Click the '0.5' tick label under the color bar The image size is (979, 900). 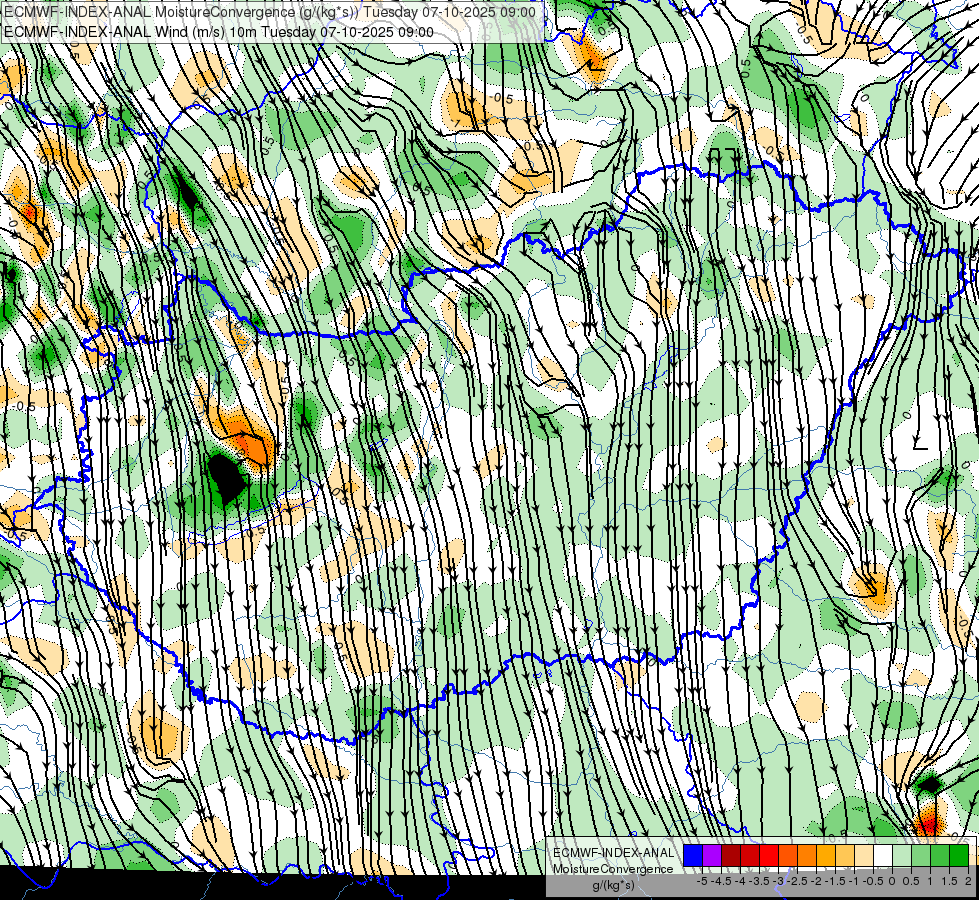pos(911,881)
